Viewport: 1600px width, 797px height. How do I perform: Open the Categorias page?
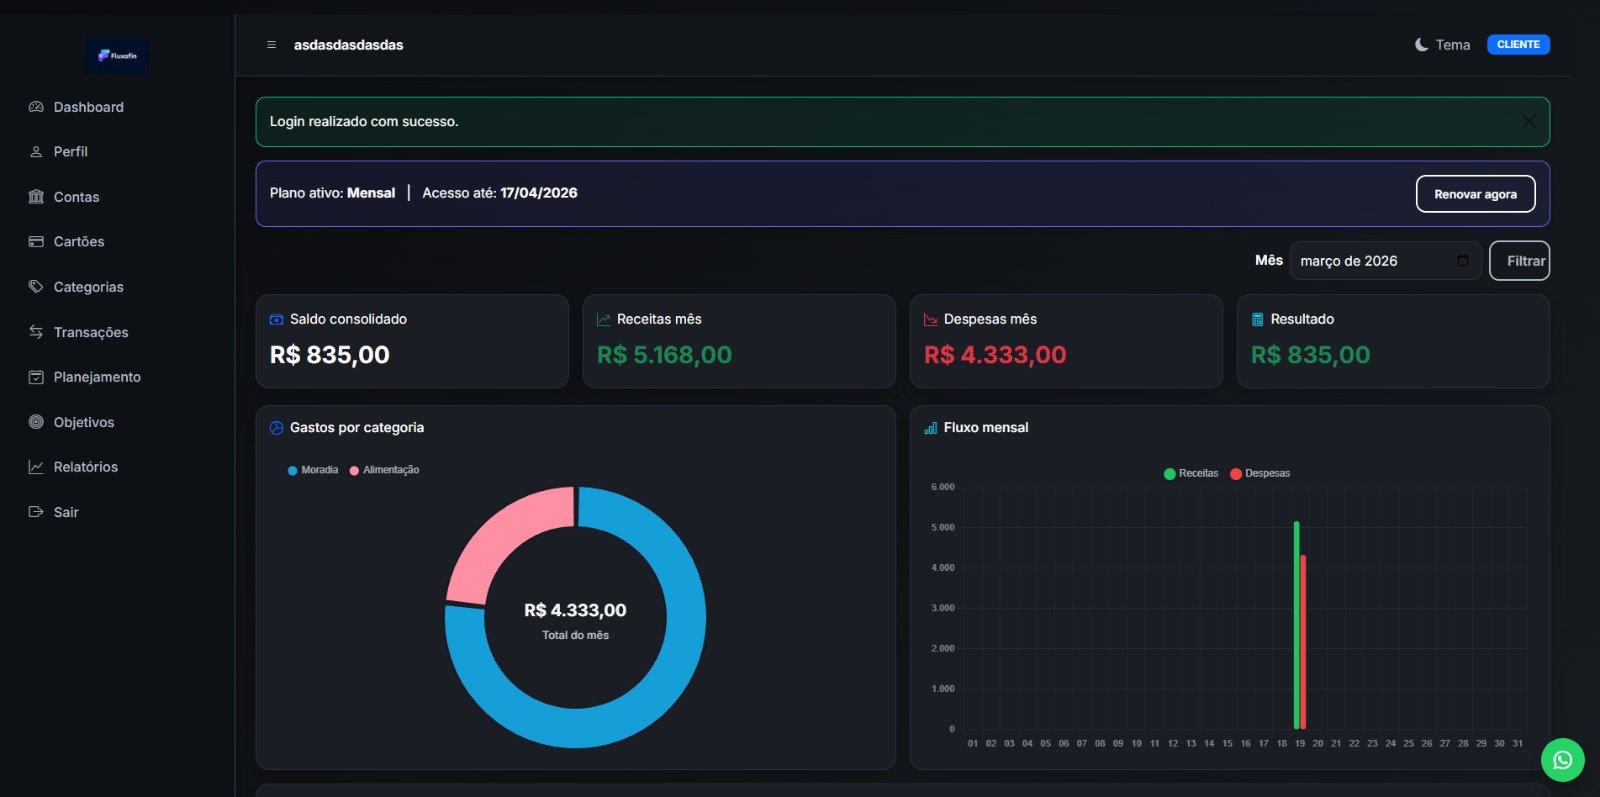89,287
